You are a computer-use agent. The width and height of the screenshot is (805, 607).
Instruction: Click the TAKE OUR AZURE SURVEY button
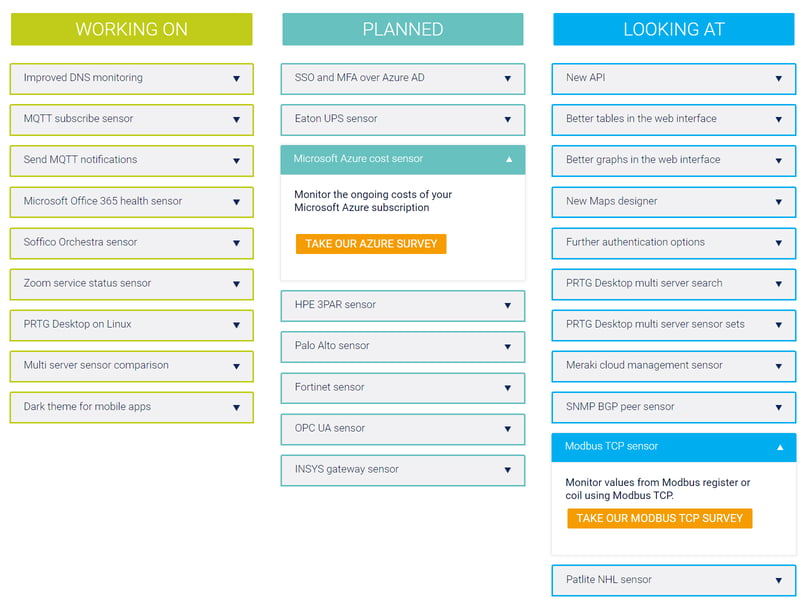pos(369,242)
